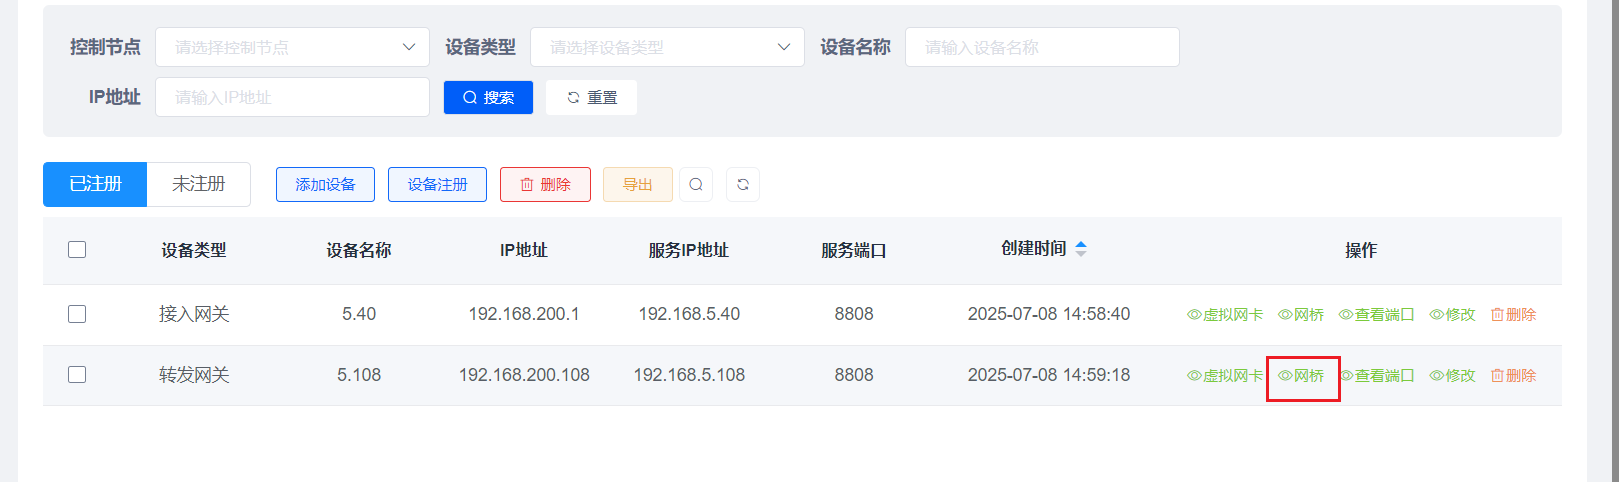
Task: Click the 添加设备 button
Action: click(x=325, y=184)
